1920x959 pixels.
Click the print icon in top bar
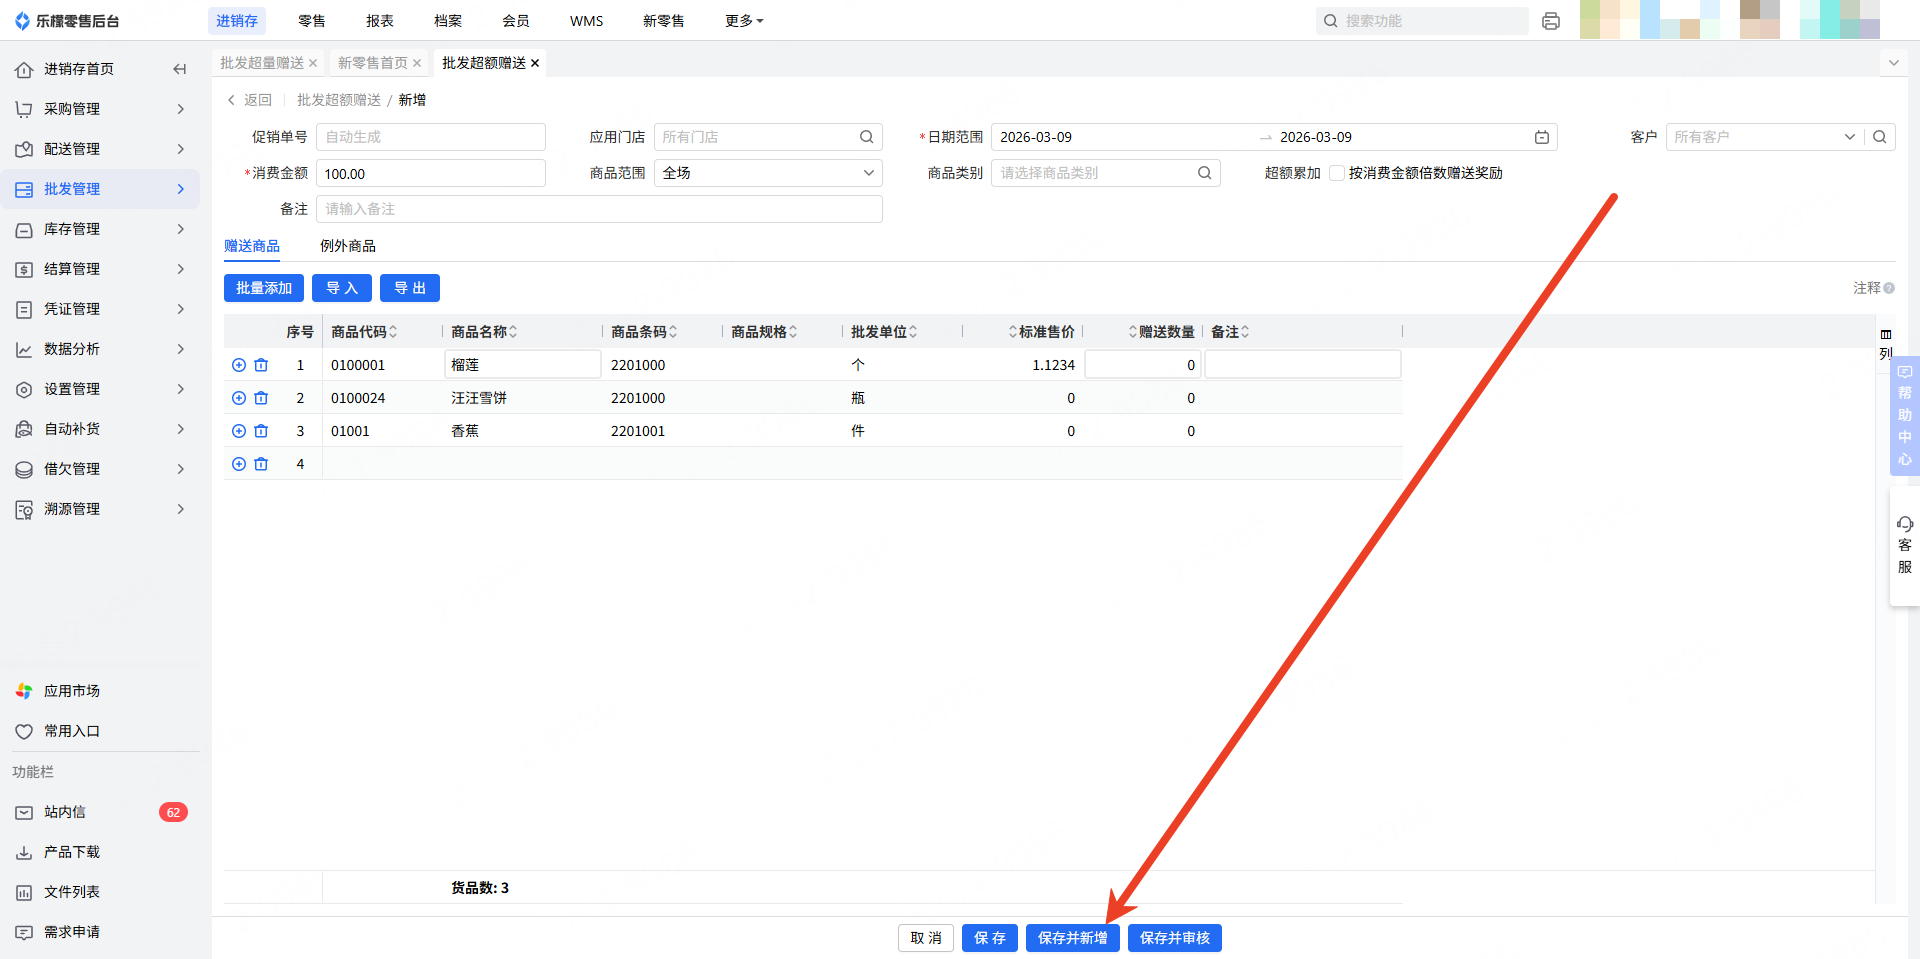pyautogui.click(x=1551, y=21)
